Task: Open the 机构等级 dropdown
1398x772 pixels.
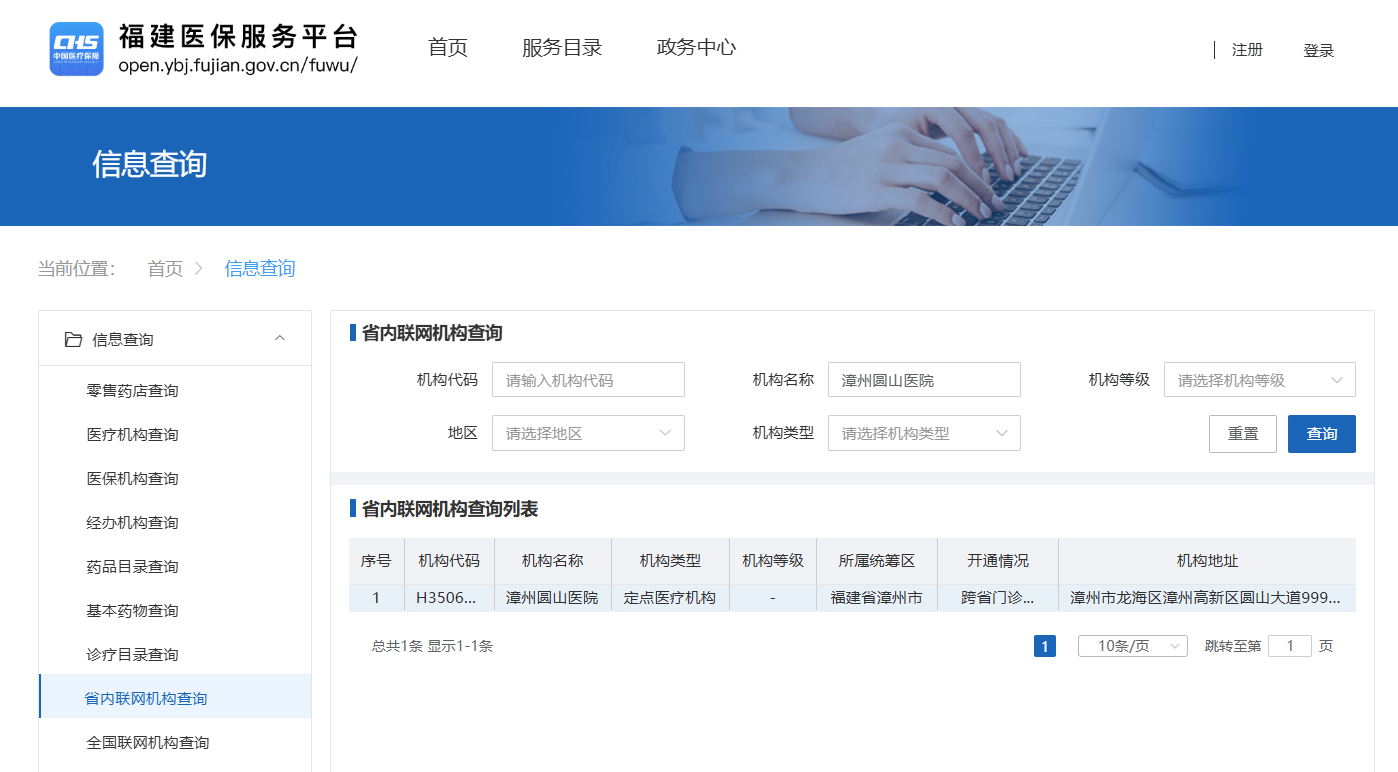Action: [1259, 380]
